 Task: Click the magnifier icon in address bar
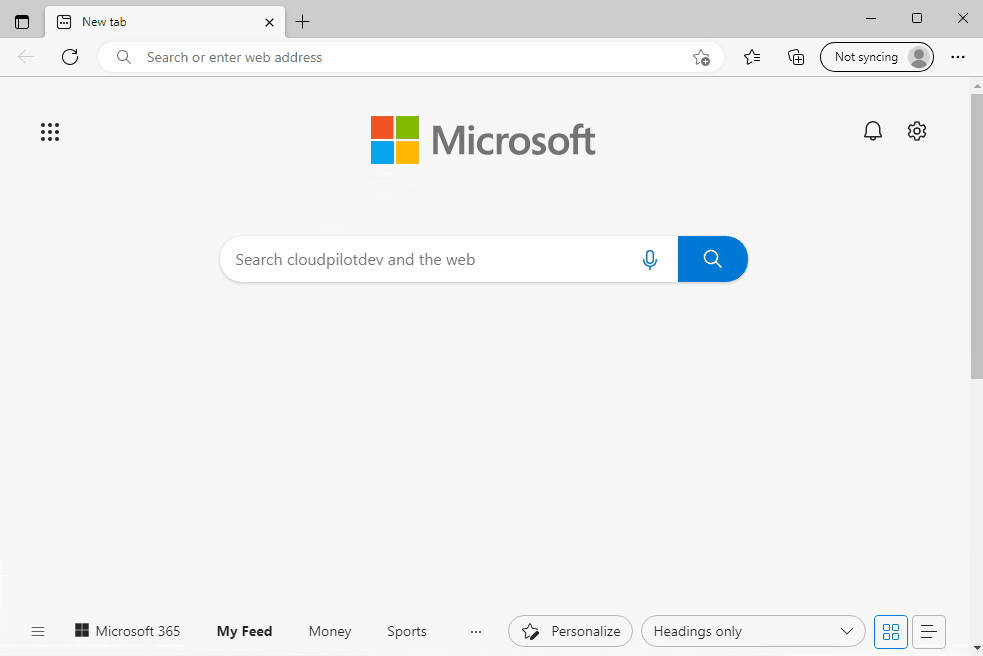[x=124, y=57]
